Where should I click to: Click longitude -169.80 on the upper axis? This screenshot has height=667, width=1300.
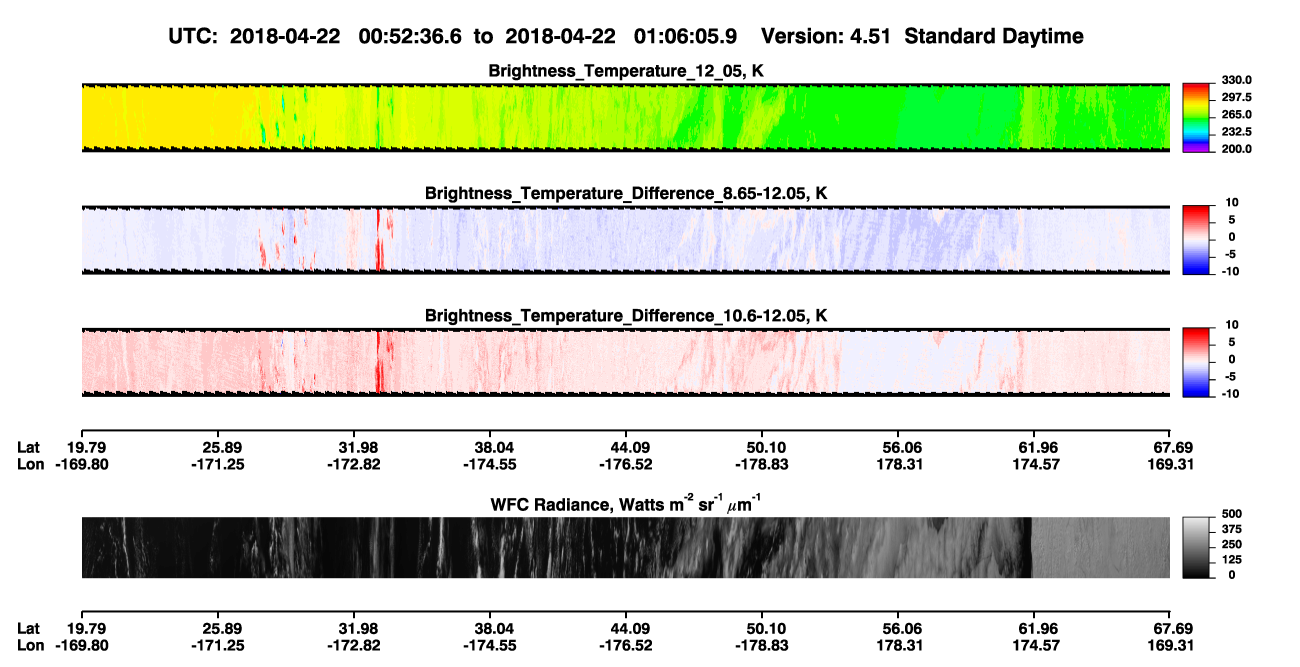[x=81, y=464]
